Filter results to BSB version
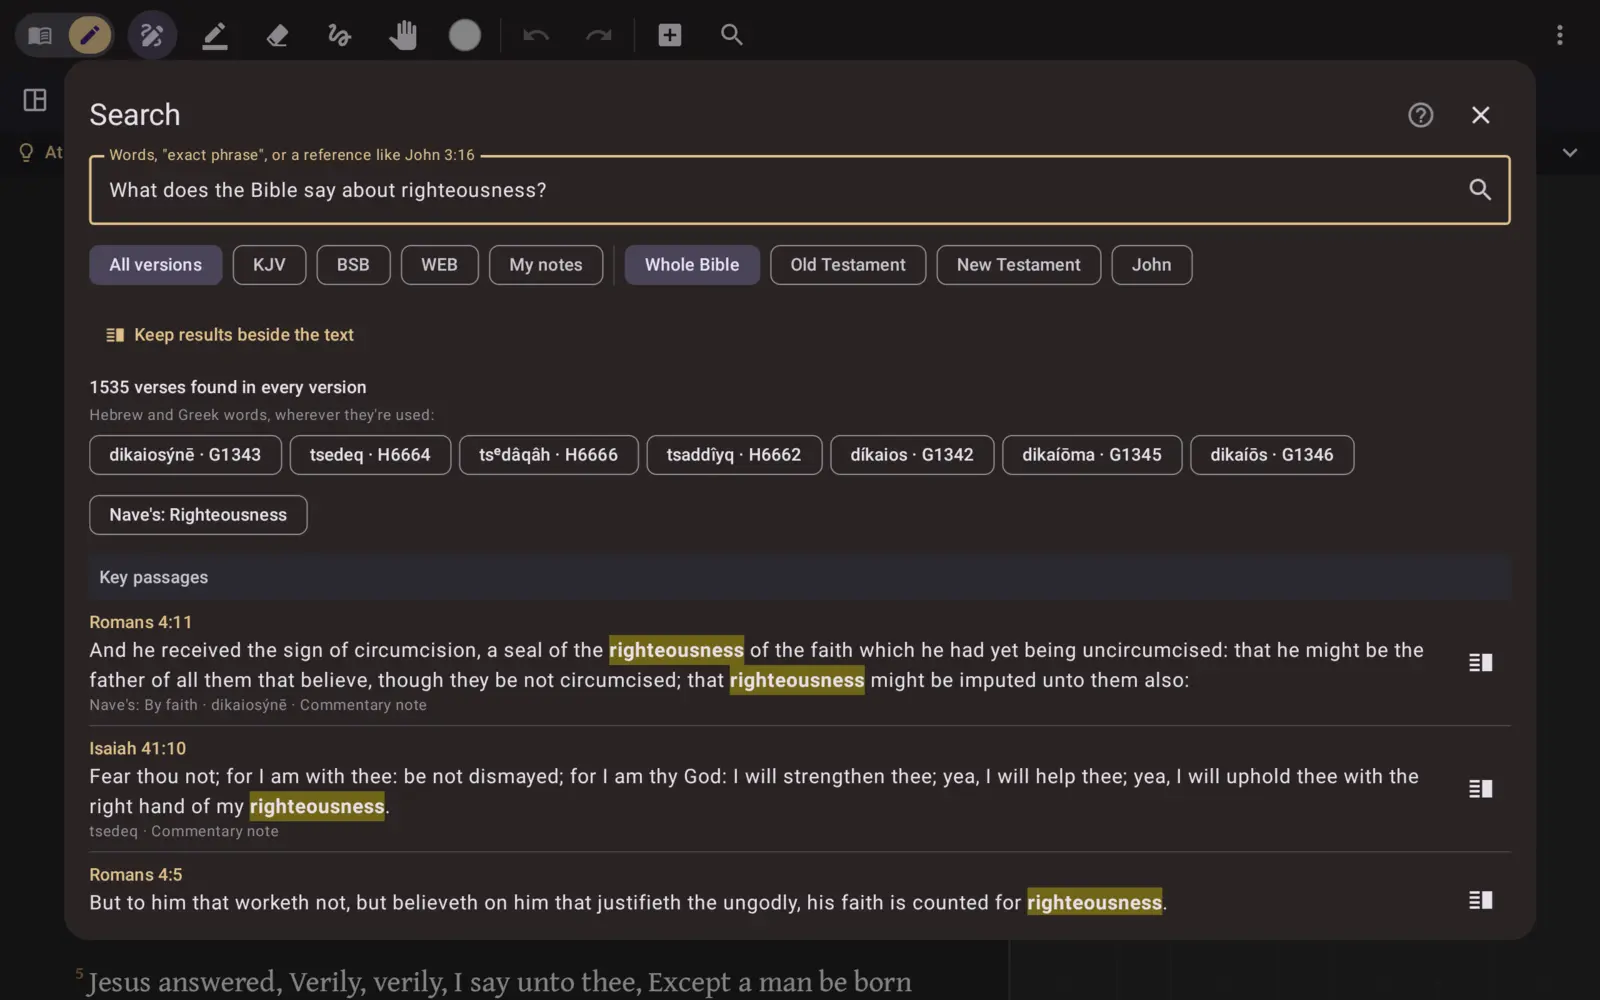 coord(353,265)
